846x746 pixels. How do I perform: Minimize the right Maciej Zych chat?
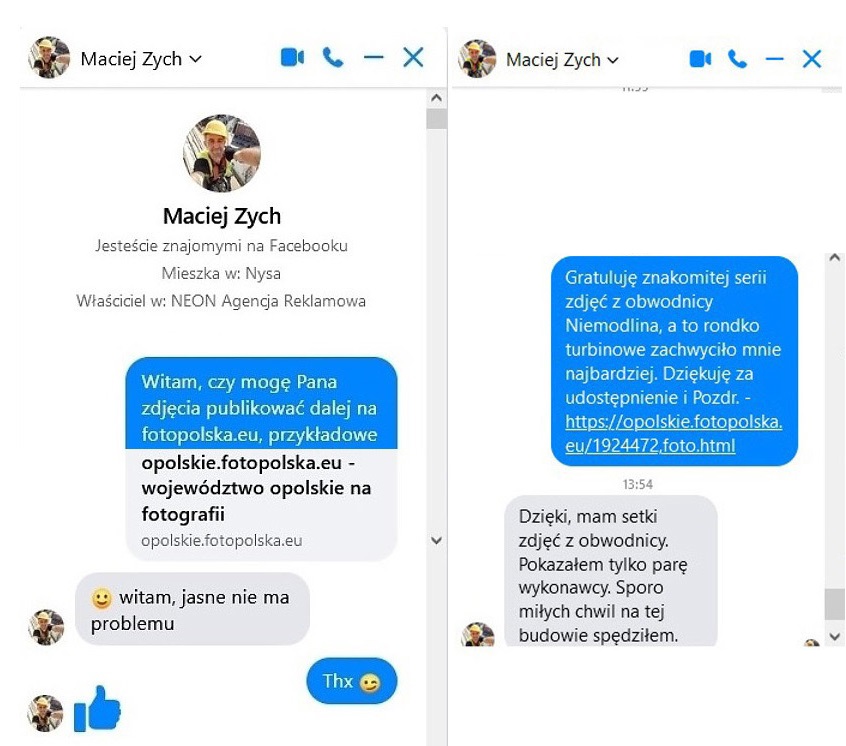coord(774,58)
